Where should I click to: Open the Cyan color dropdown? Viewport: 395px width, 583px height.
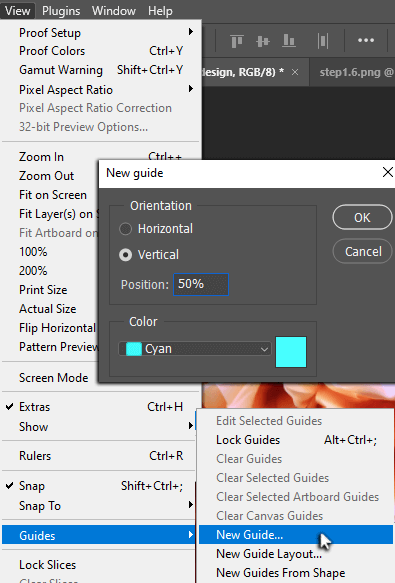[195, 349]
